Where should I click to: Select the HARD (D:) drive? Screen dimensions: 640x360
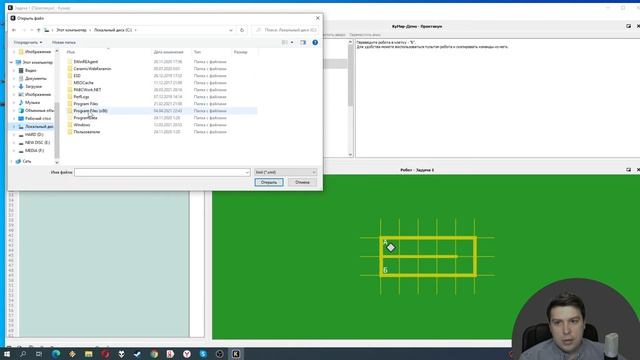(34, 135)
